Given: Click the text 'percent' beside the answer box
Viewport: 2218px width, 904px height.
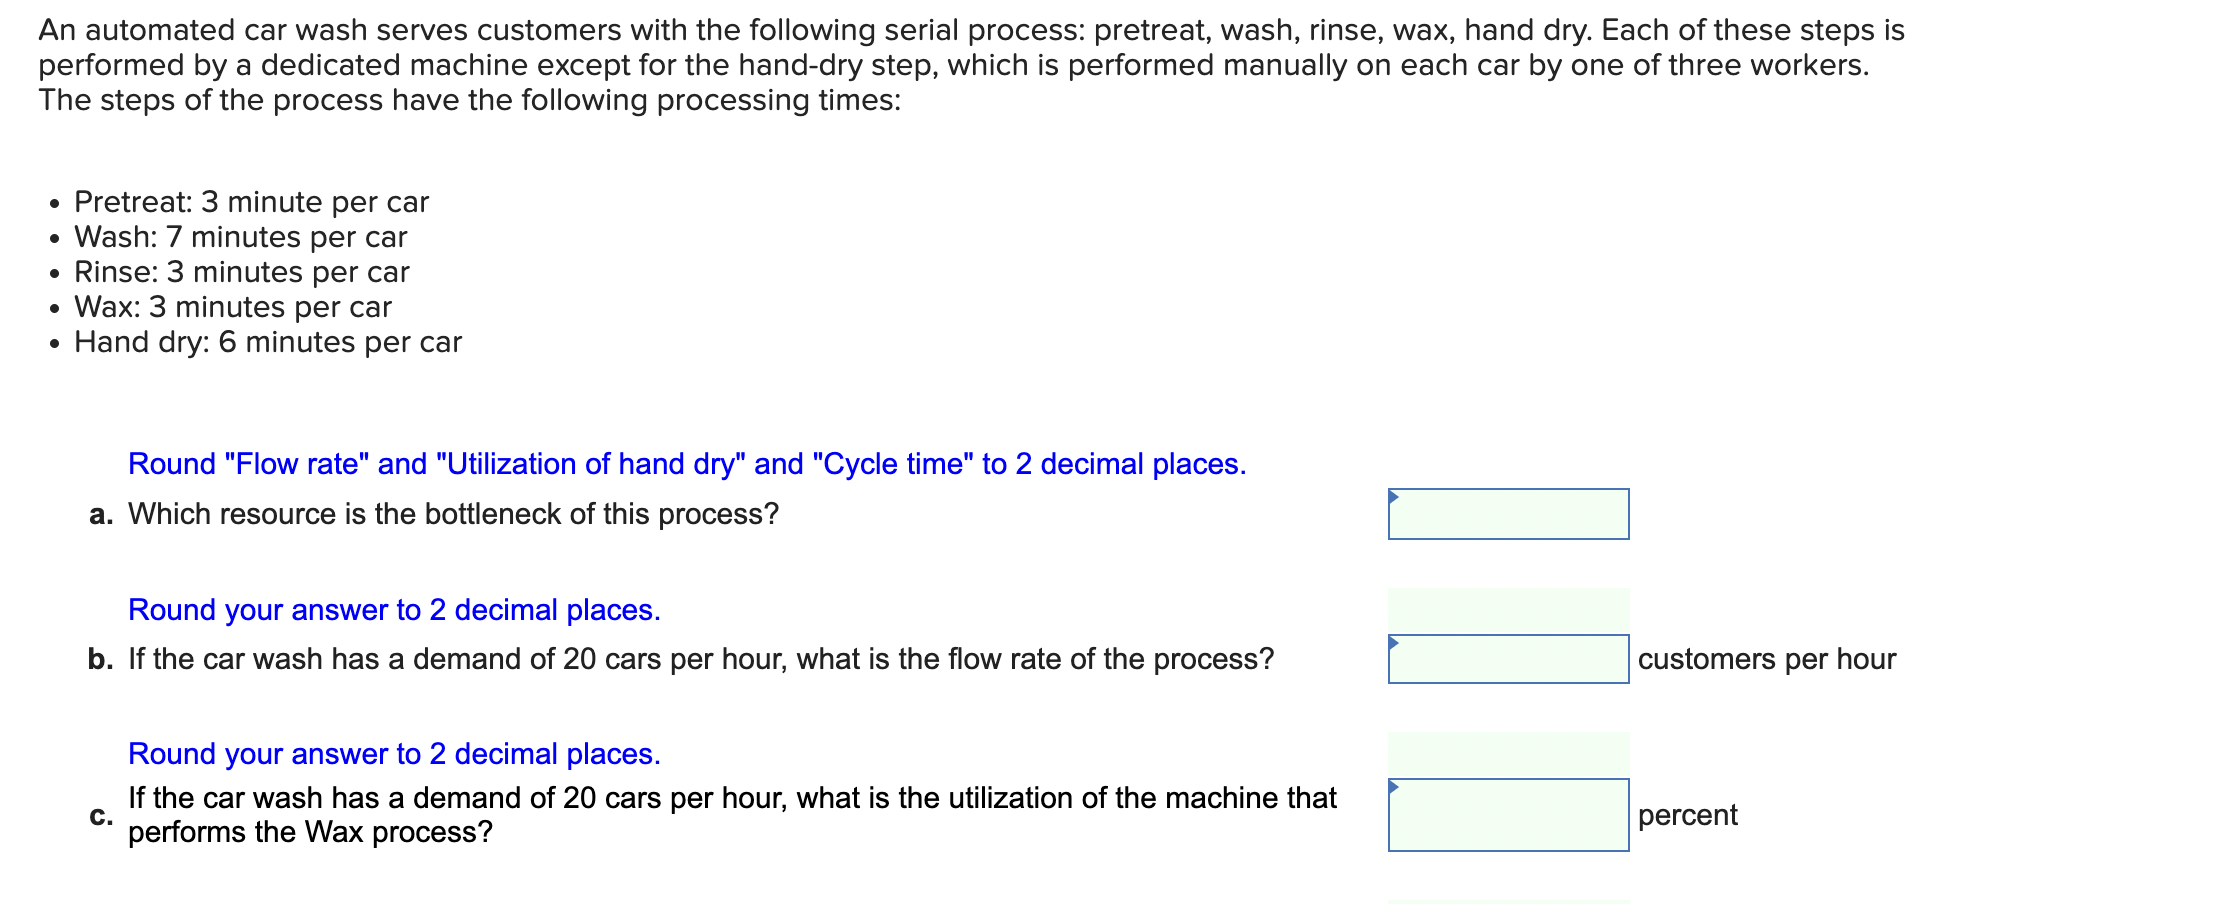Looking at the screenshot, I should point(1687,816).
